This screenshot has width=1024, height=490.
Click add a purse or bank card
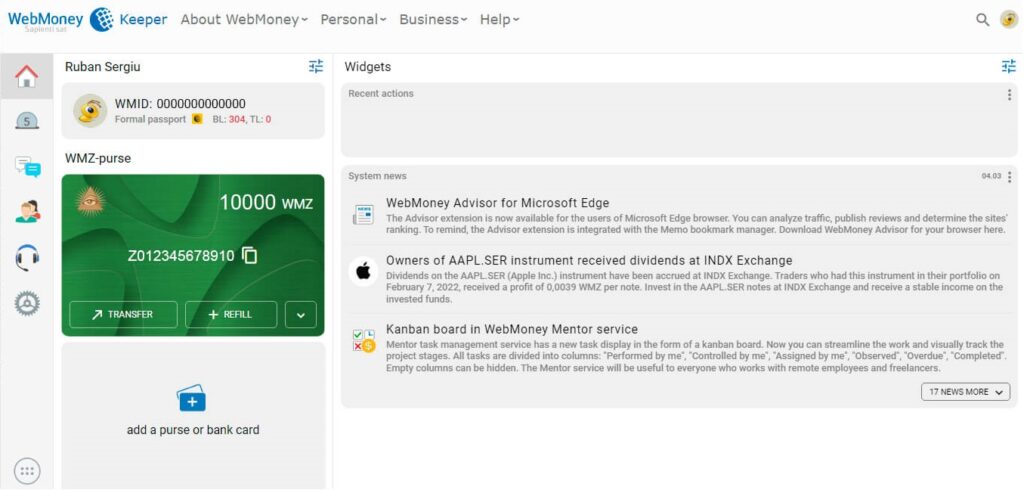193,430
